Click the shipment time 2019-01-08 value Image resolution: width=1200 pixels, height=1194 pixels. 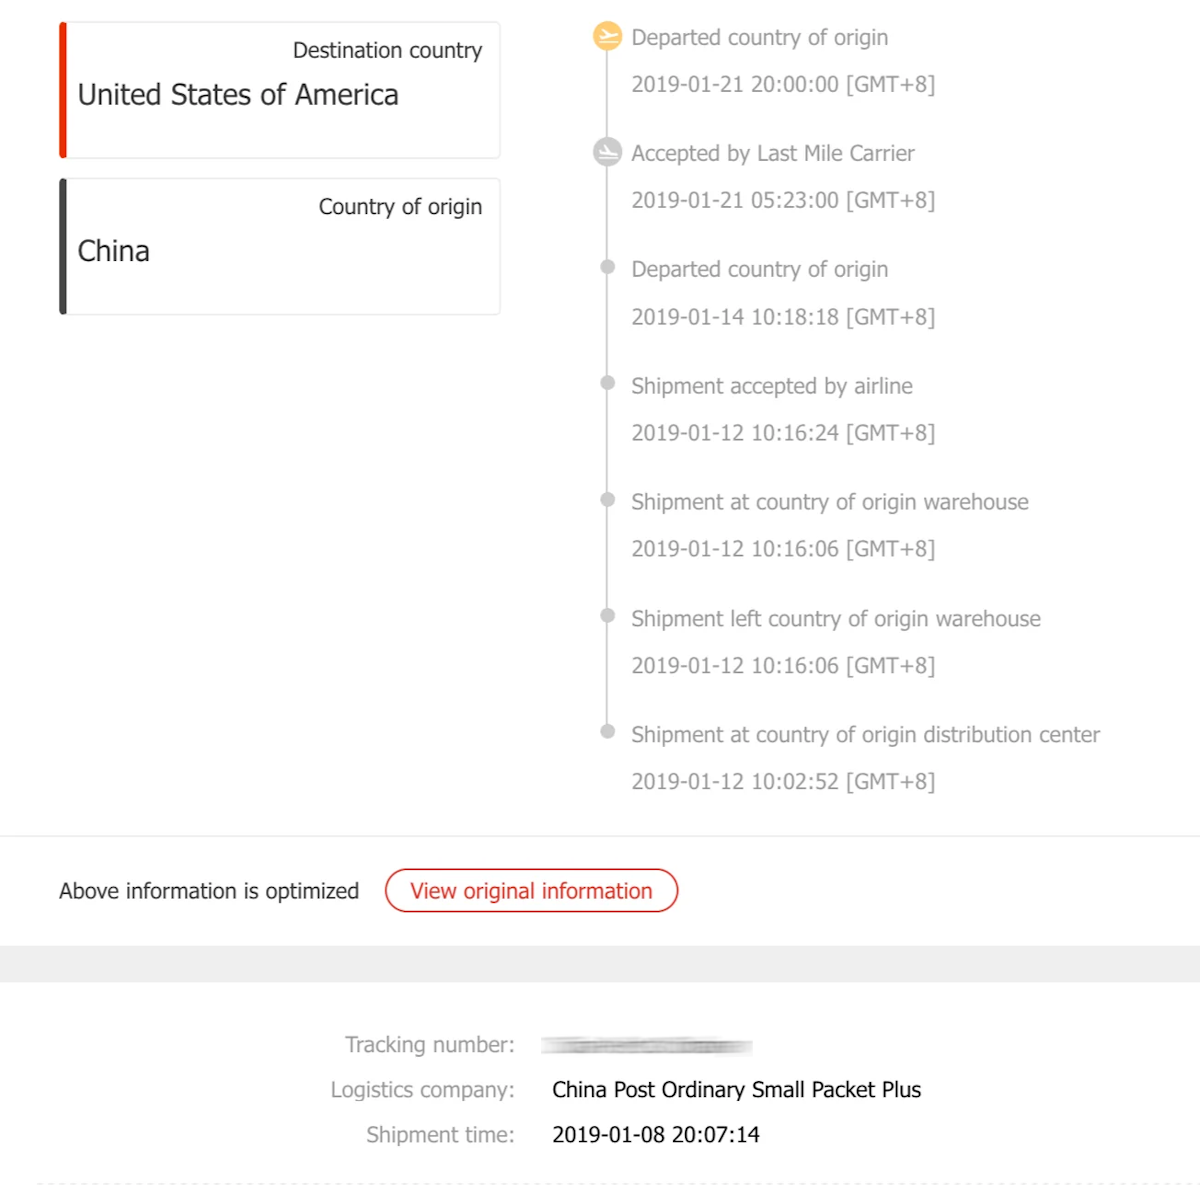coord(656,1135)
